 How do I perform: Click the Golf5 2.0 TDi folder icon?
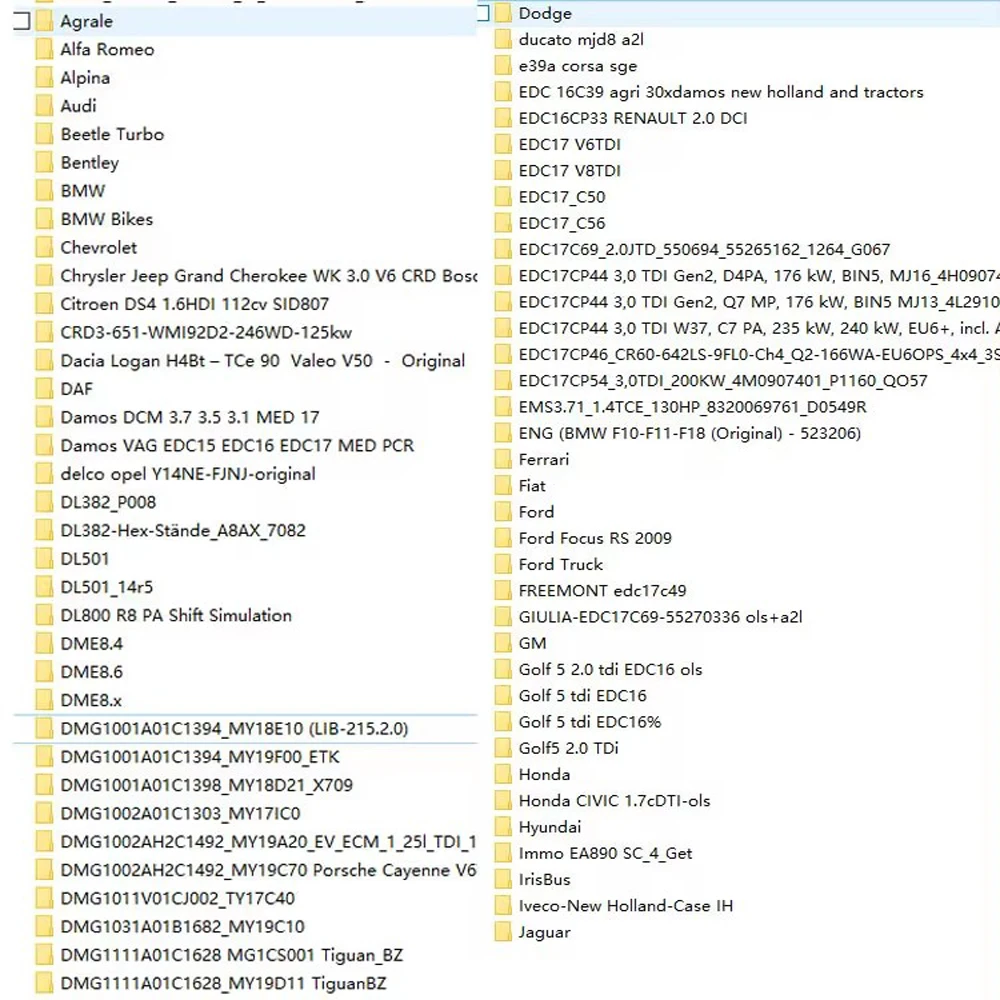pos(503,748)
